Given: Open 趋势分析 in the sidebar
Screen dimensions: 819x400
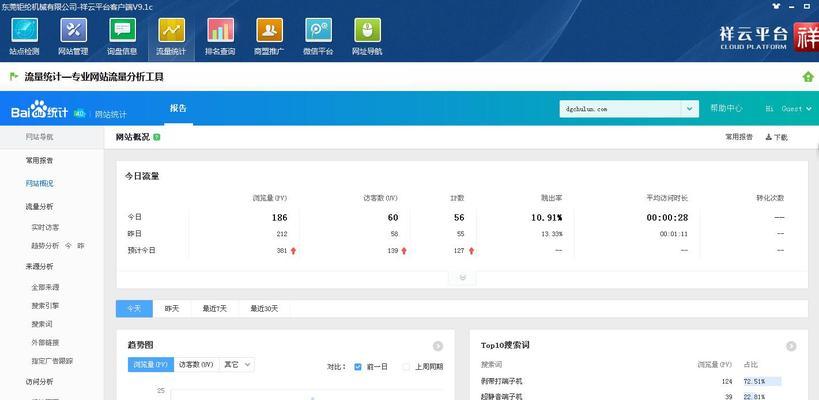Looking at the screenshot, I should point(45,245).
